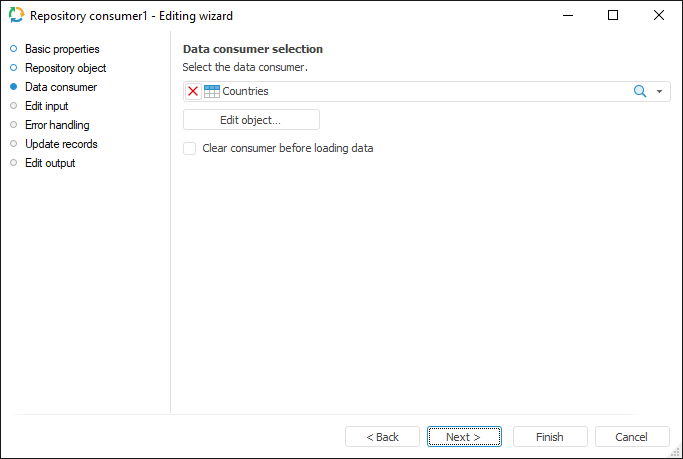The width and height of the screenshot is (683, 459).
Task: Click the Countries table icon
Action: (x=212, y=91)
